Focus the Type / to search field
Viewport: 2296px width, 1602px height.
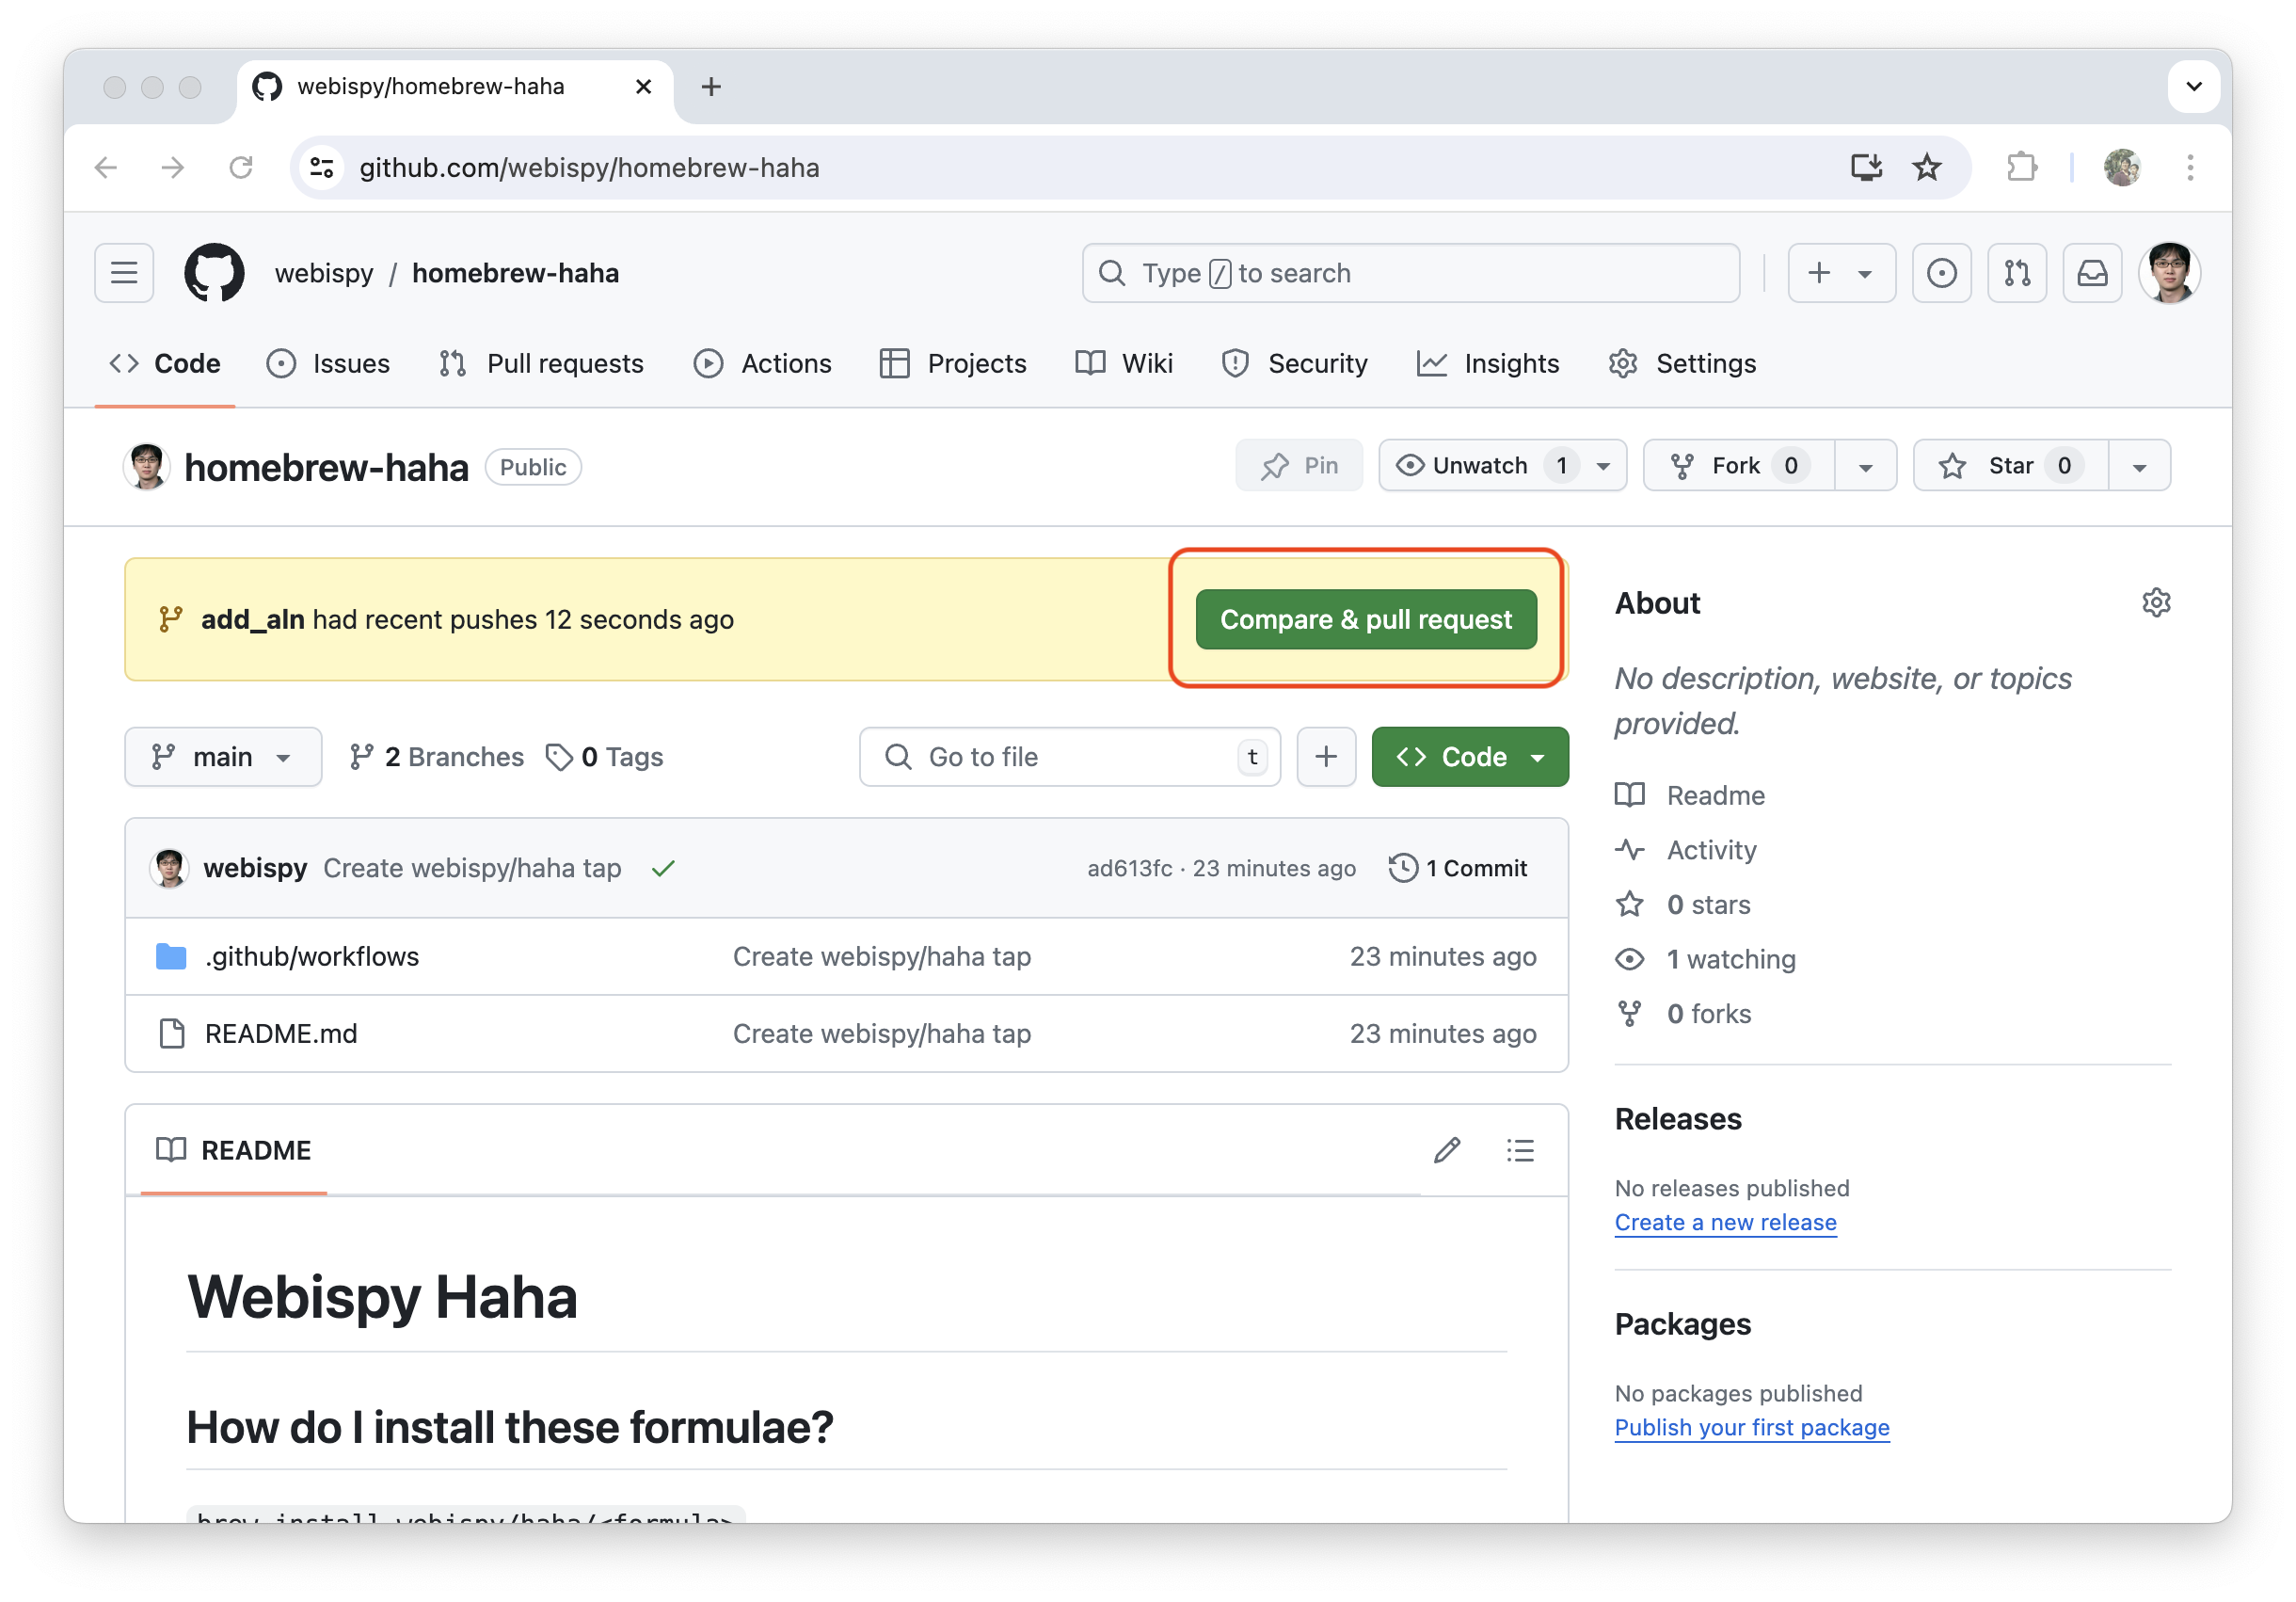click(1410, 273)
